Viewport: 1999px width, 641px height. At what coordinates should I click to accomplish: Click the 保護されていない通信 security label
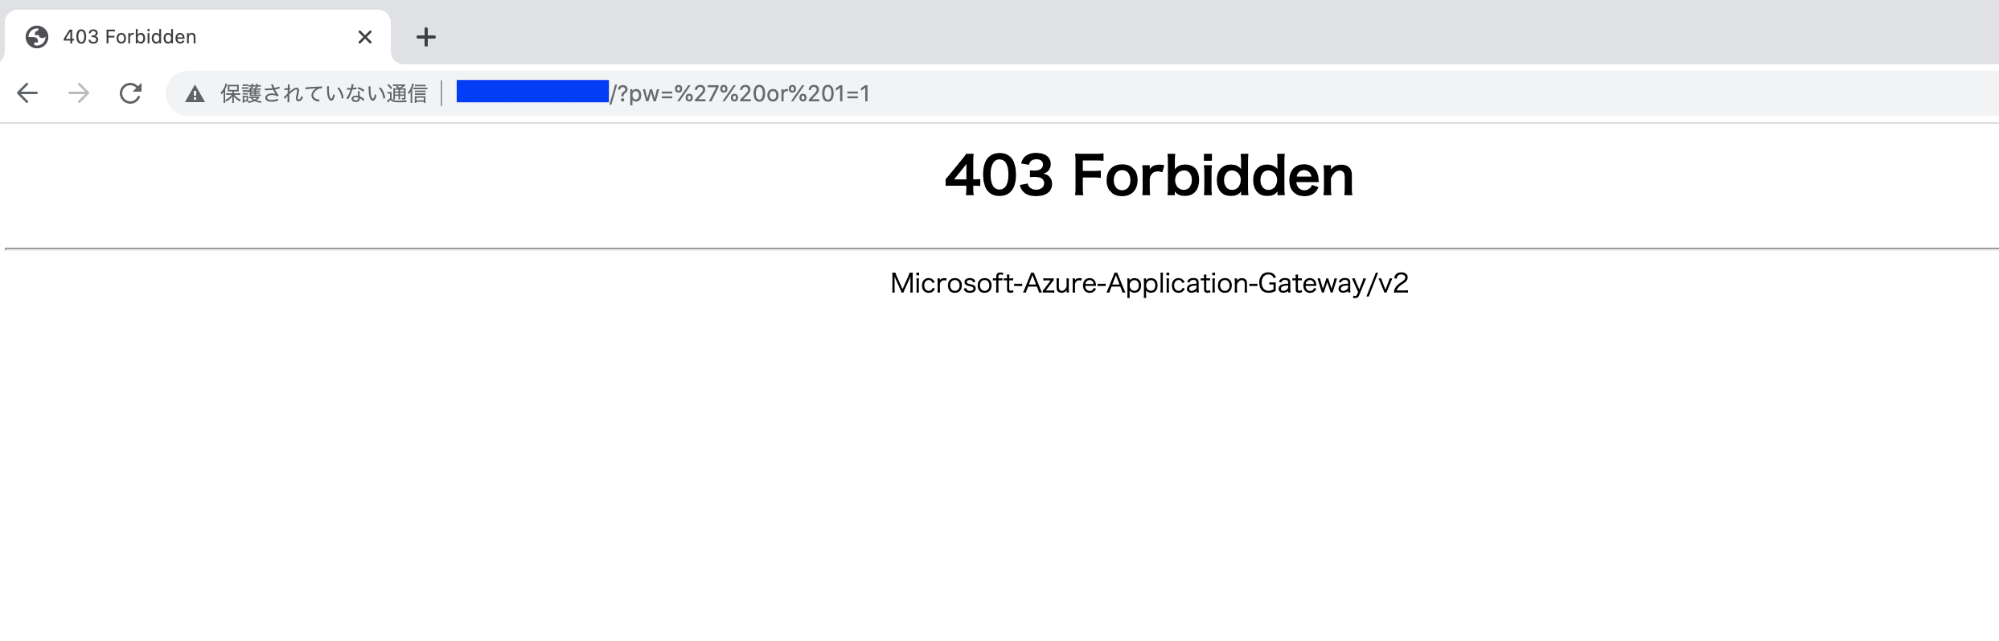[324, 94]
